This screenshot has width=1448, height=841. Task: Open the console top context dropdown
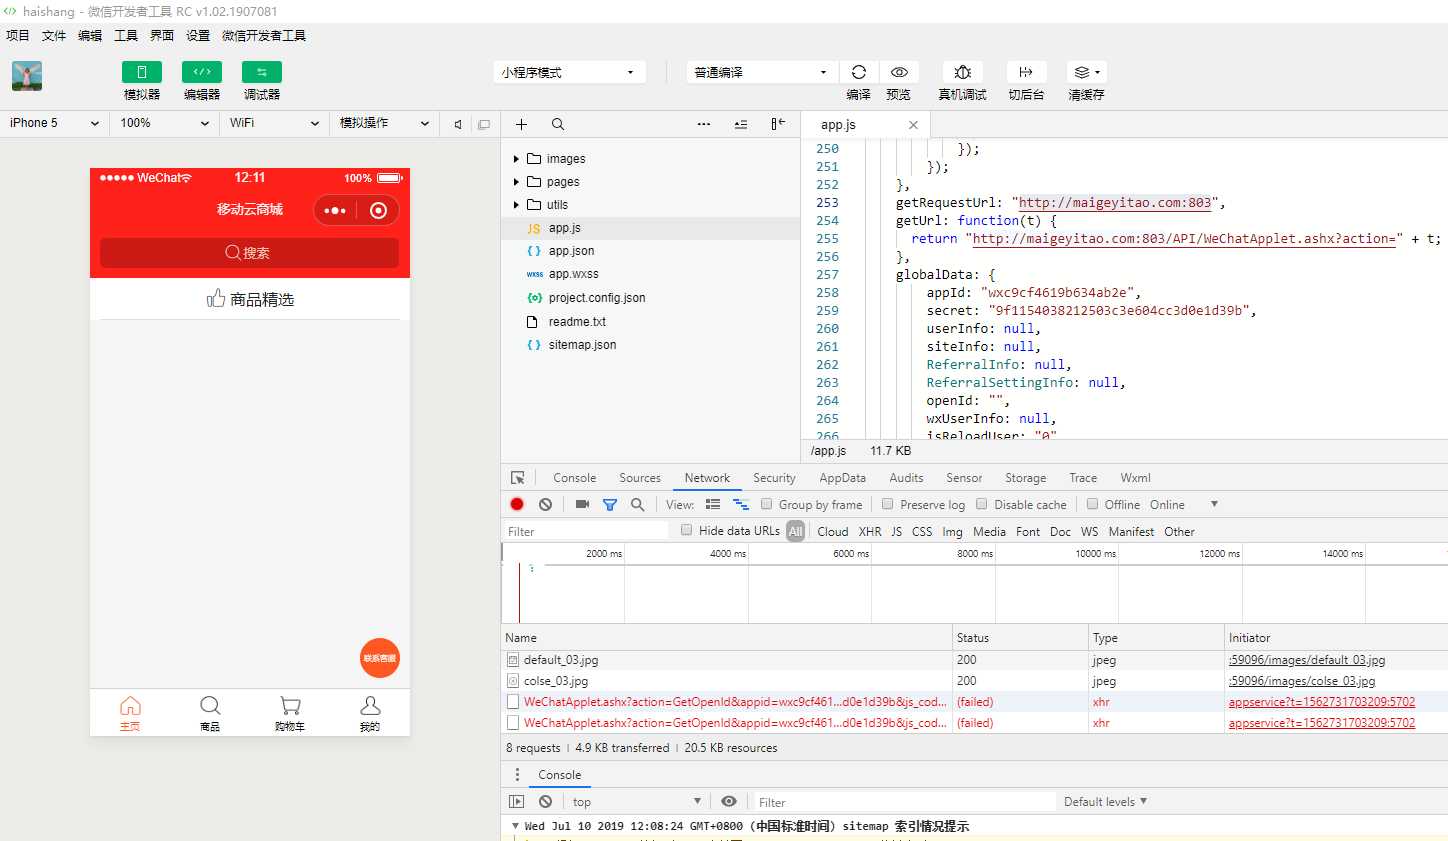pos(636,802)
